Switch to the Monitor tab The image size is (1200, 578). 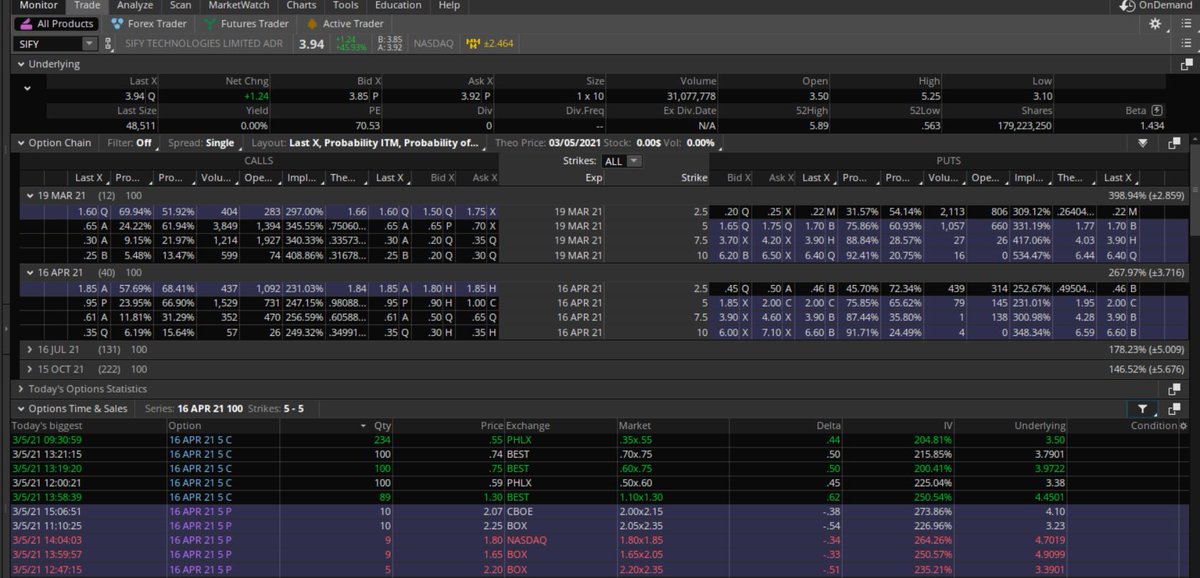click(x=39, y=5)
